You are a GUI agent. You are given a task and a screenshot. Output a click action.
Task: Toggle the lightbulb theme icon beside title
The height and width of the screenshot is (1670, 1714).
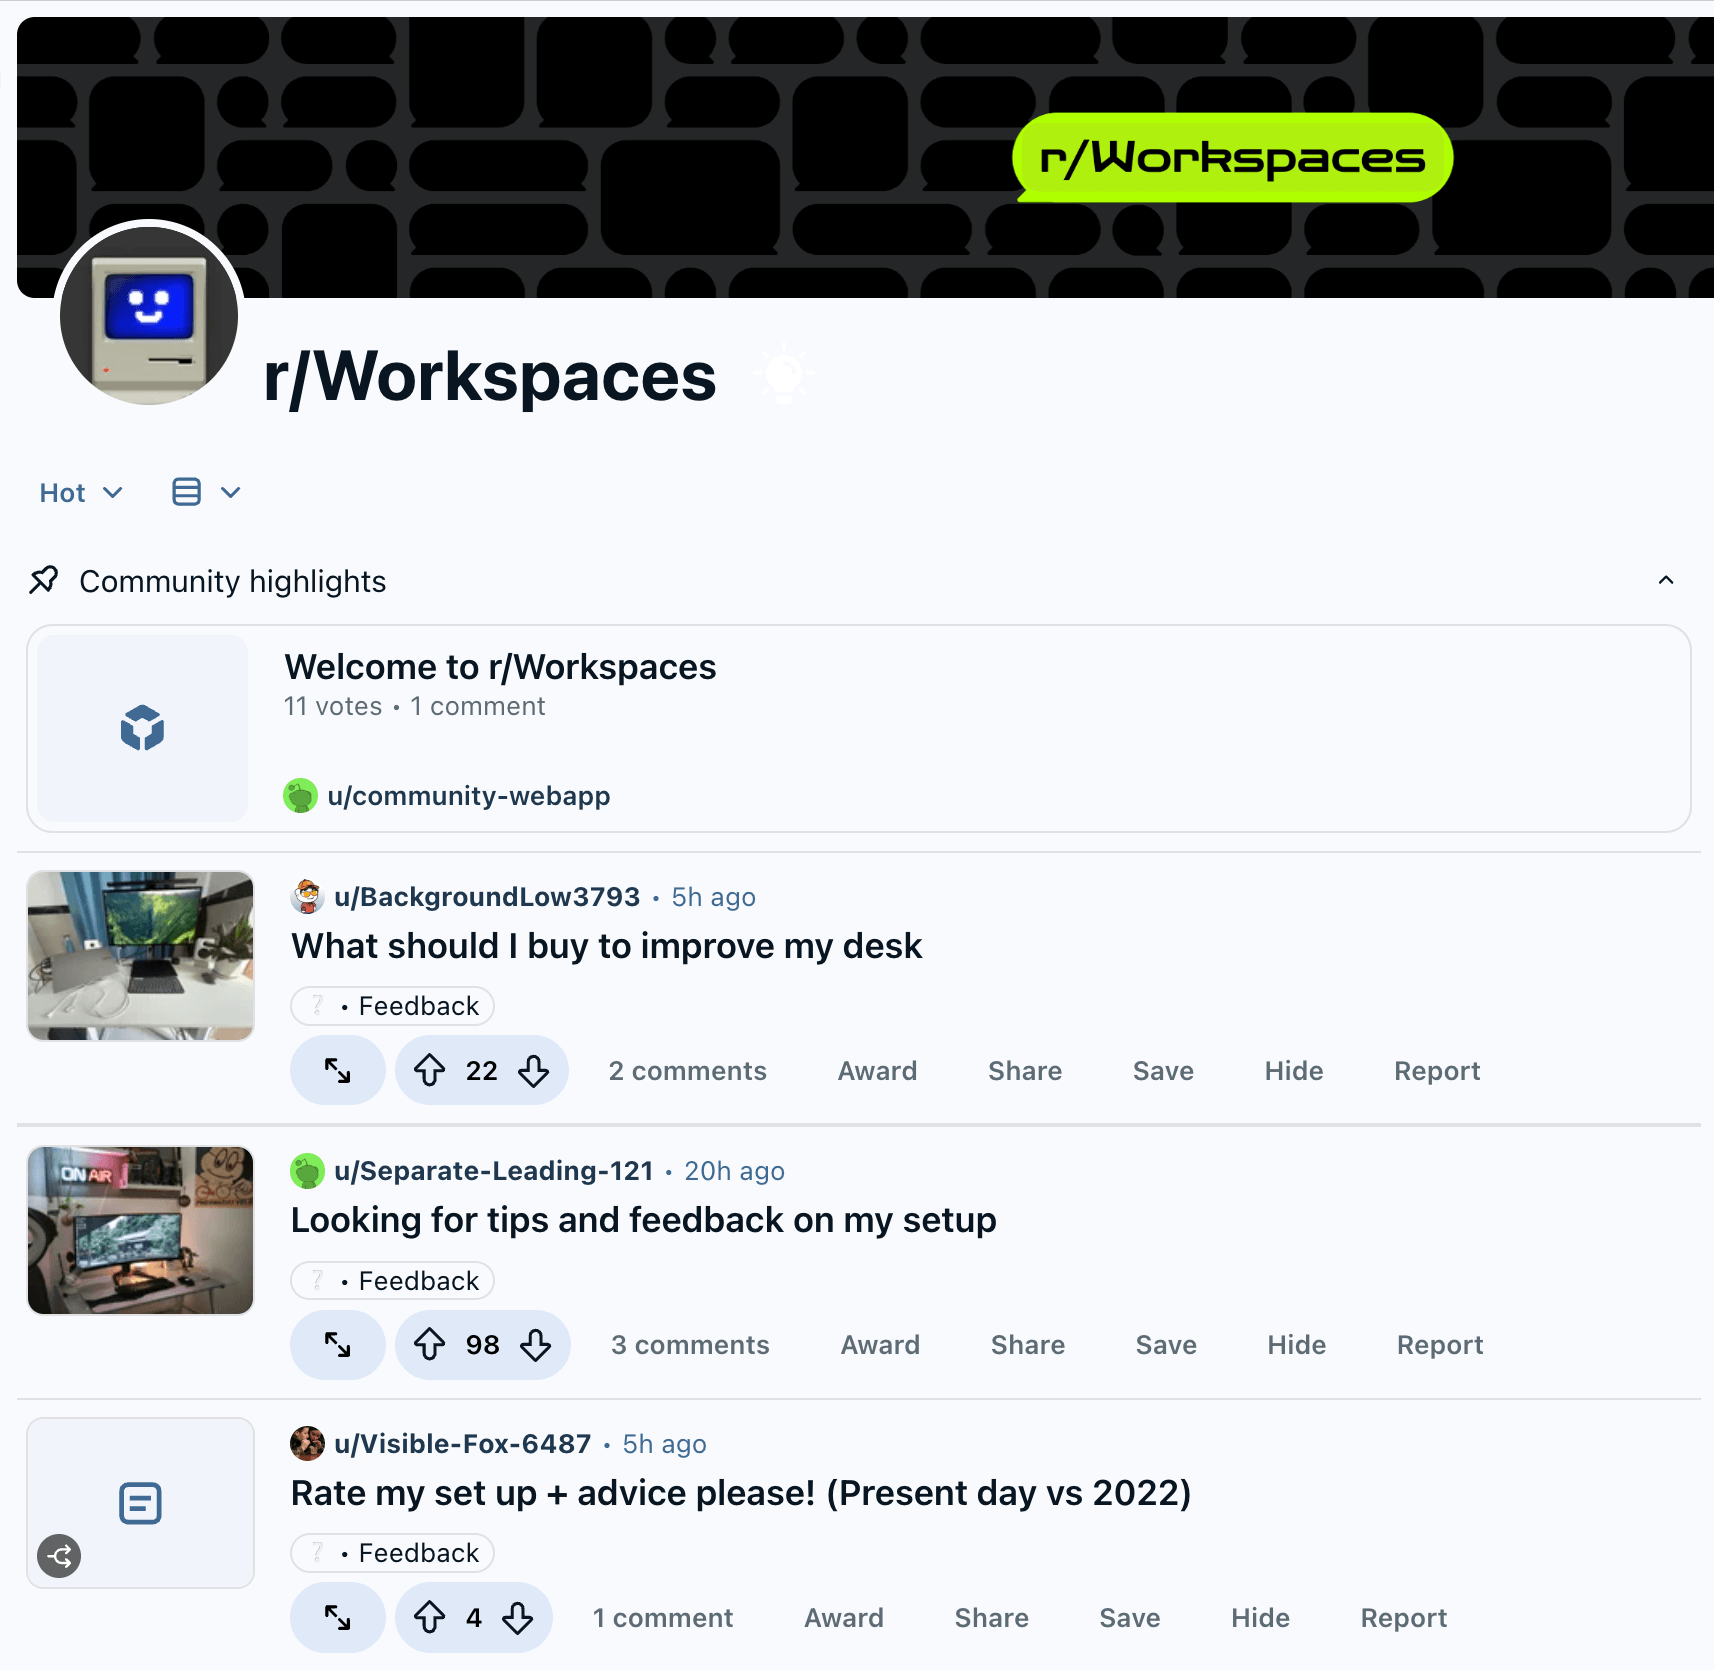[784, 374]
